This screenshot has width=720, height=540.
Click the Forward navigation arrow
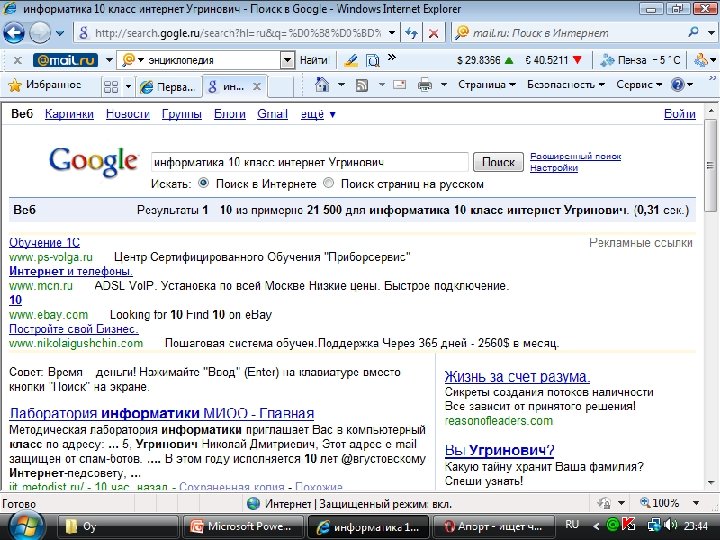click(x=40, y=33)
